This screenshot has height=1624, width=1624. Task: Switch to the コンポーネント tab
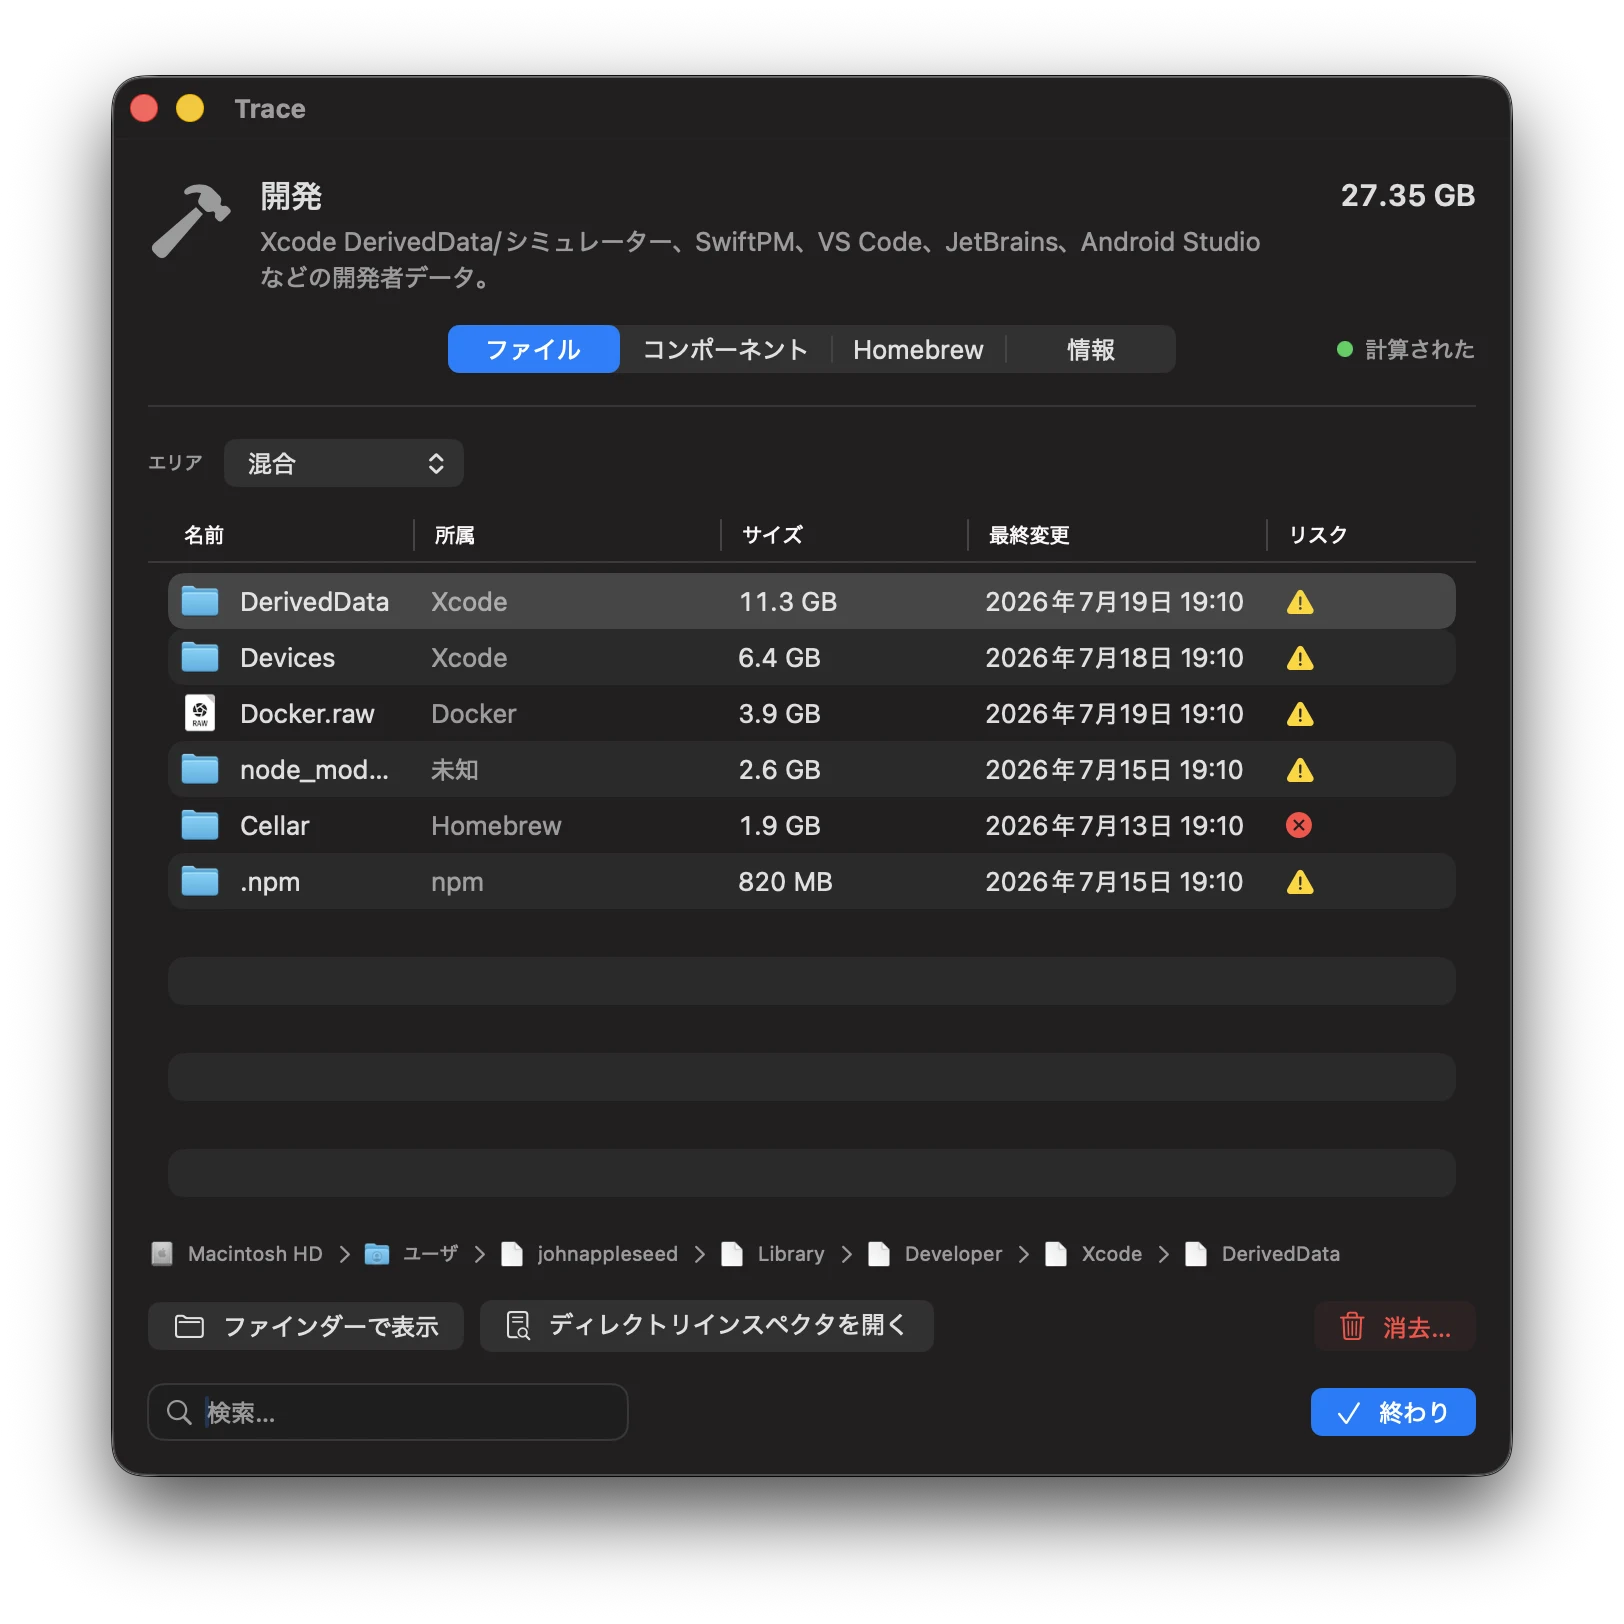click(x=725, y=349)
